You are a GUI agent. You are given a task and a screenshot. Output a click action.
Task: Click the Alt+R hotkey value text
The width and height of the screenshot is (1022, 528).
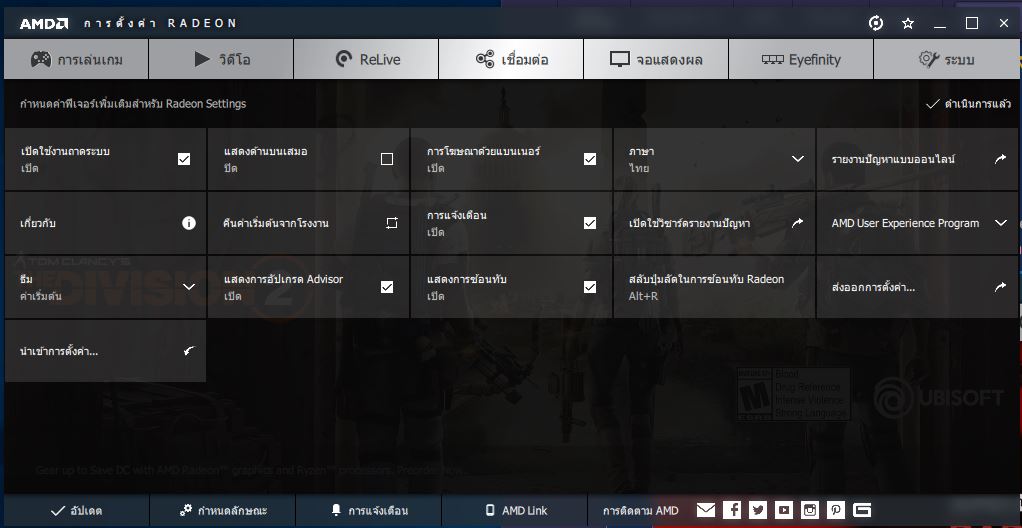(x=643, y=296)
